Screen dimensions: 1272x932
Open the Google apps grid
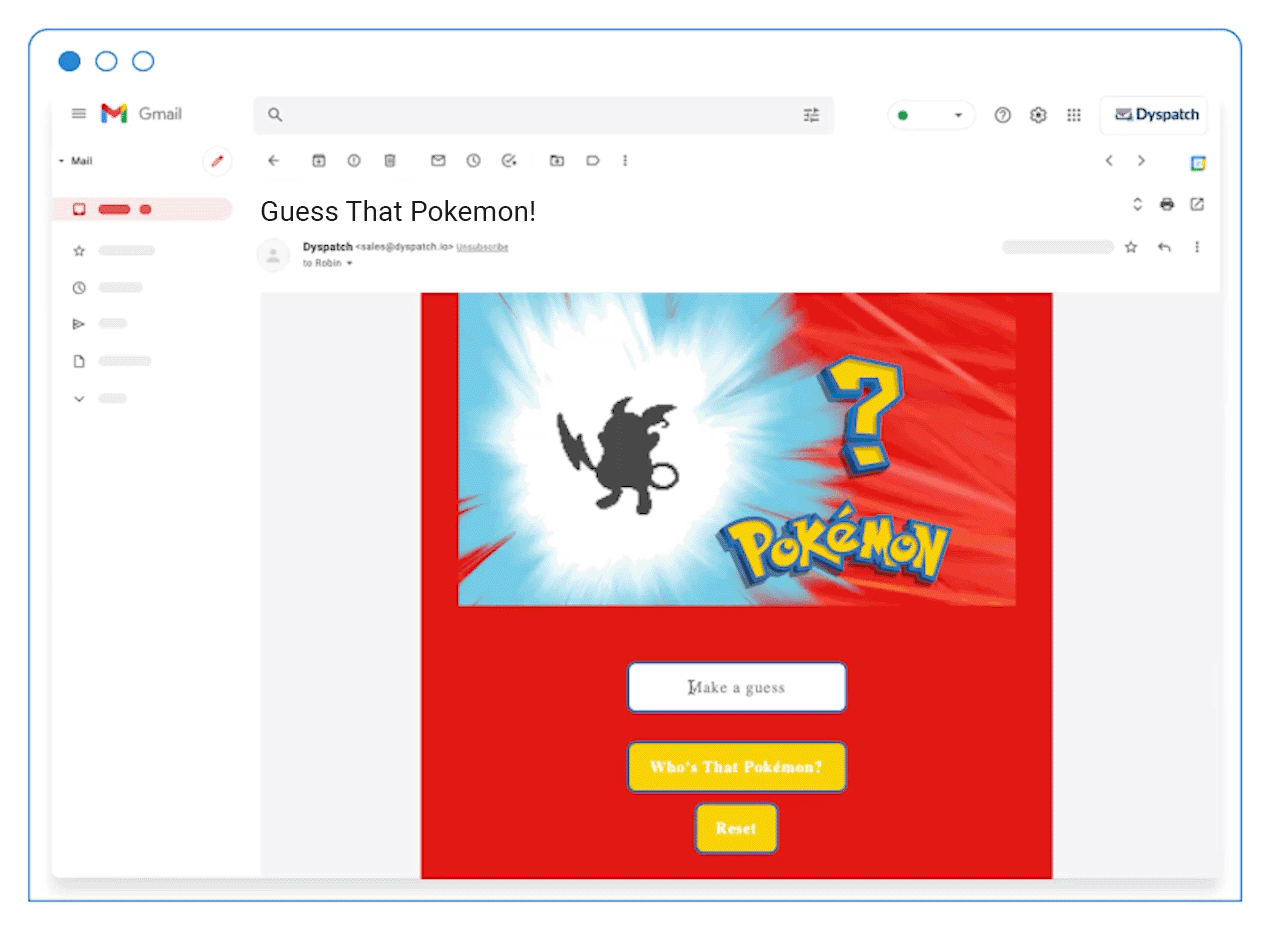point(1074,115)
